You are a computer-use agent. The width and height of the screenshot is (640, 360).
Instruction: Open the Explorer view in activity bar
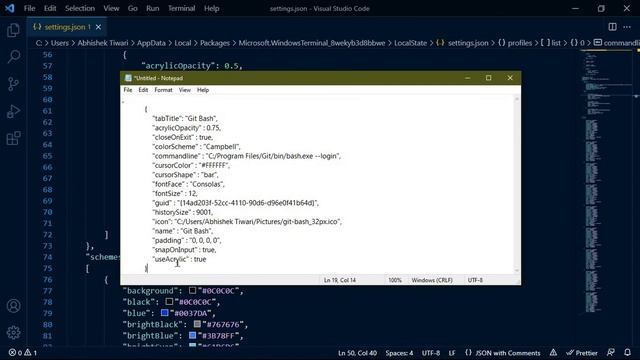pyautogui.click(x=13, y=30)
